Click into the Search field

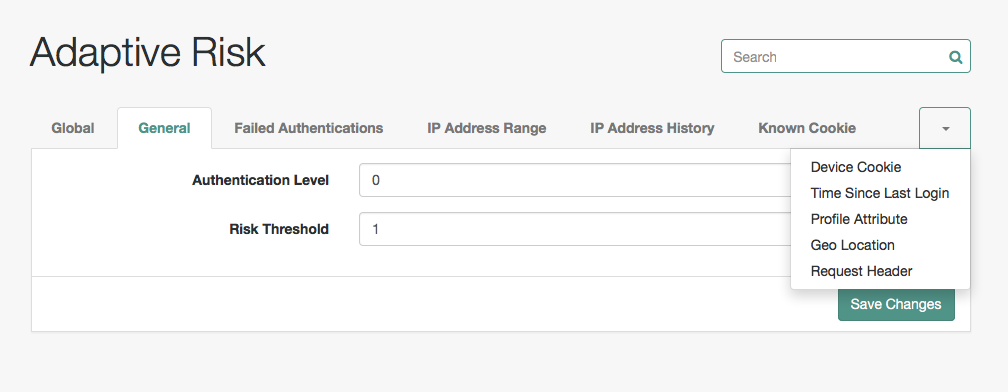point(845,57)
